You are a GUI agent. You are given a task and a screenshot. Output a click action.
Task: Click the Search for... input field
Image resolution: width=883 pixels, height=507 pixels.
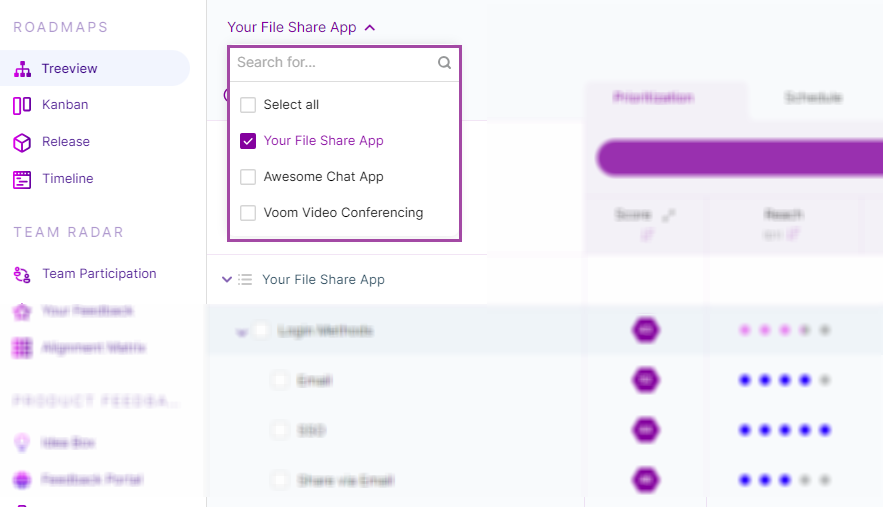(335, 63)
